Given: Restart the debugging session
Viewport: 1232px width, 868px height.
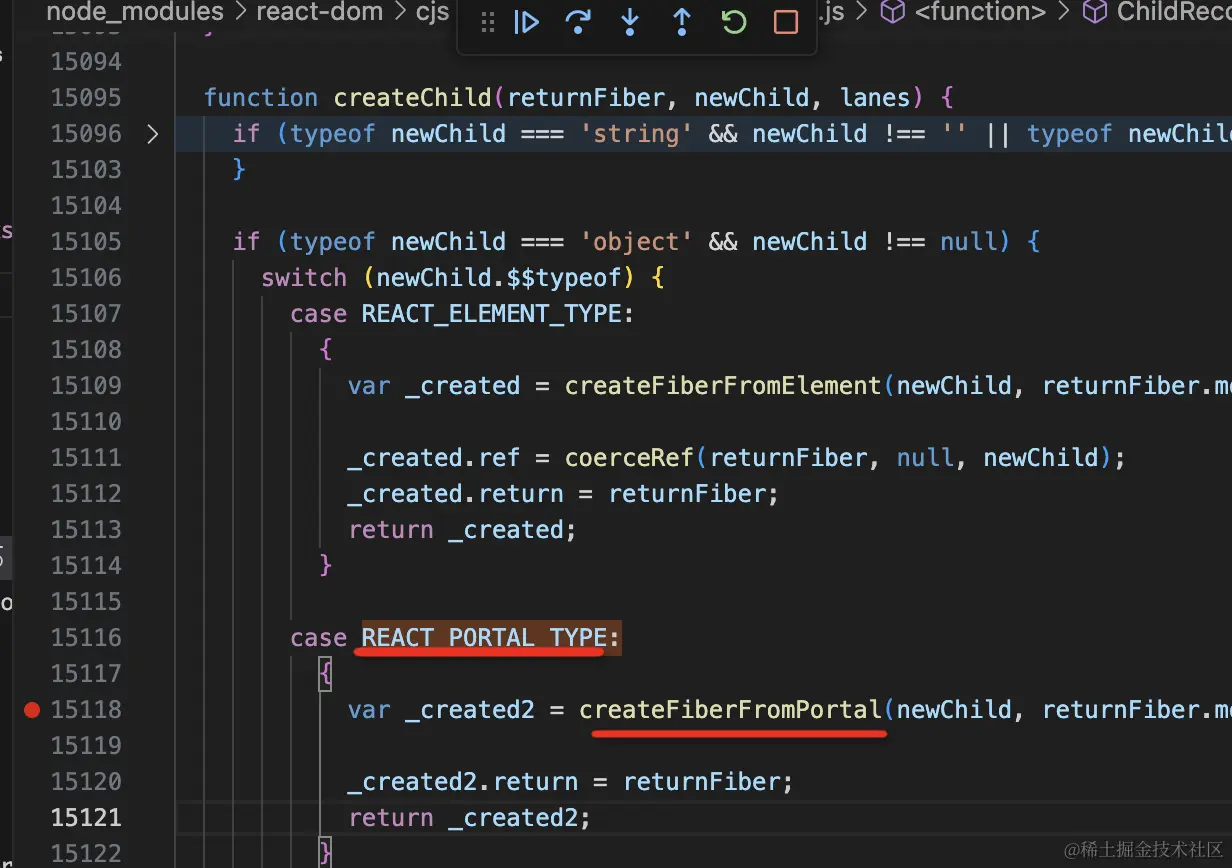Looking at the screenshot, I should tap(734, 22).
